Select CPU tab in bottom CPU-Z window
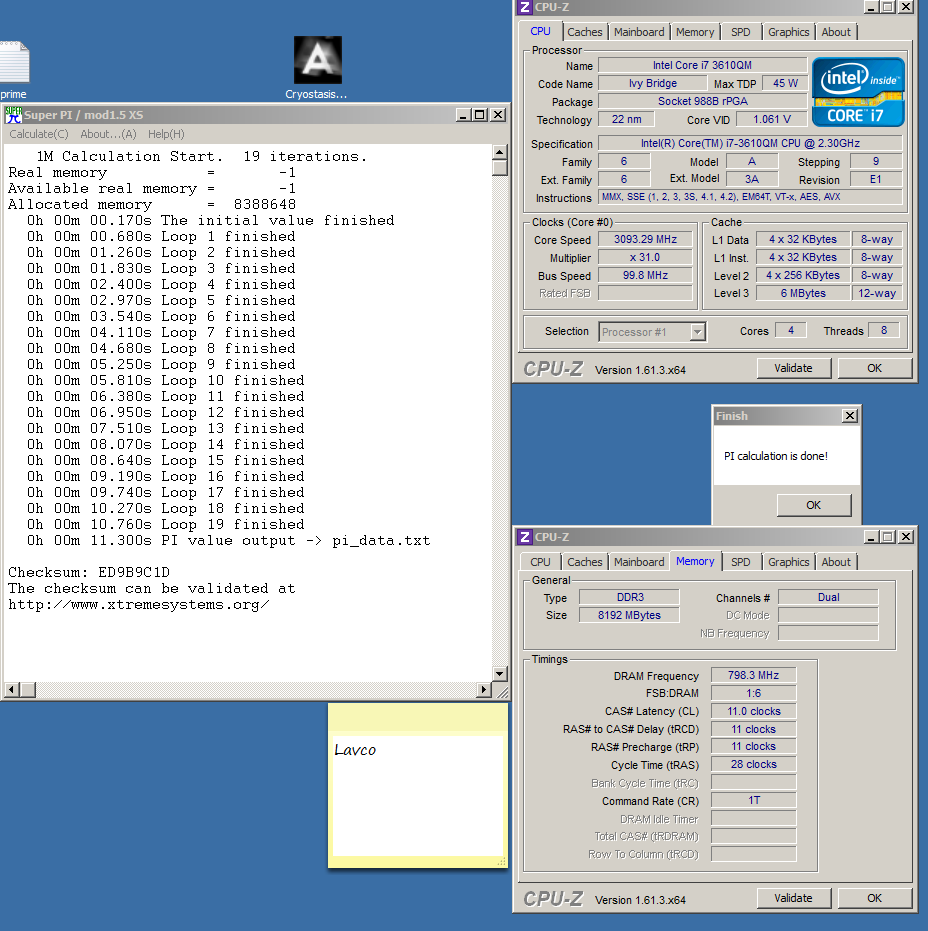Image resolution: width=928 pixels, height=931 pixels. (540, 562)
